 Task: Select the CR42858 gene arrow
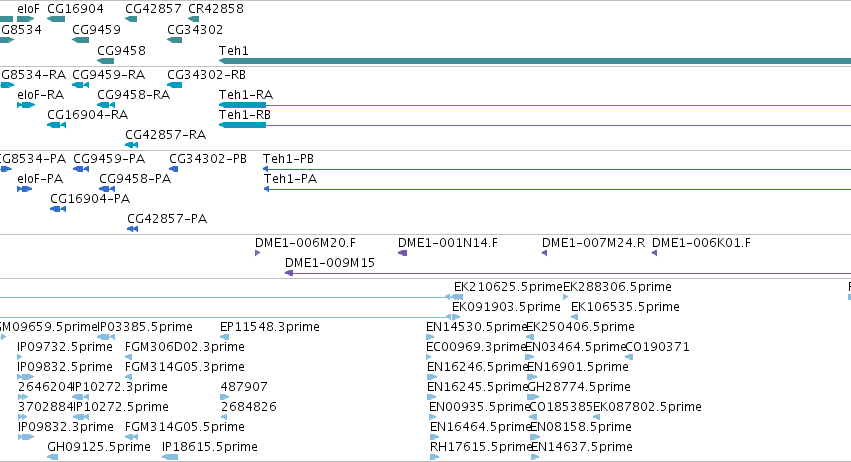point(194,19)
